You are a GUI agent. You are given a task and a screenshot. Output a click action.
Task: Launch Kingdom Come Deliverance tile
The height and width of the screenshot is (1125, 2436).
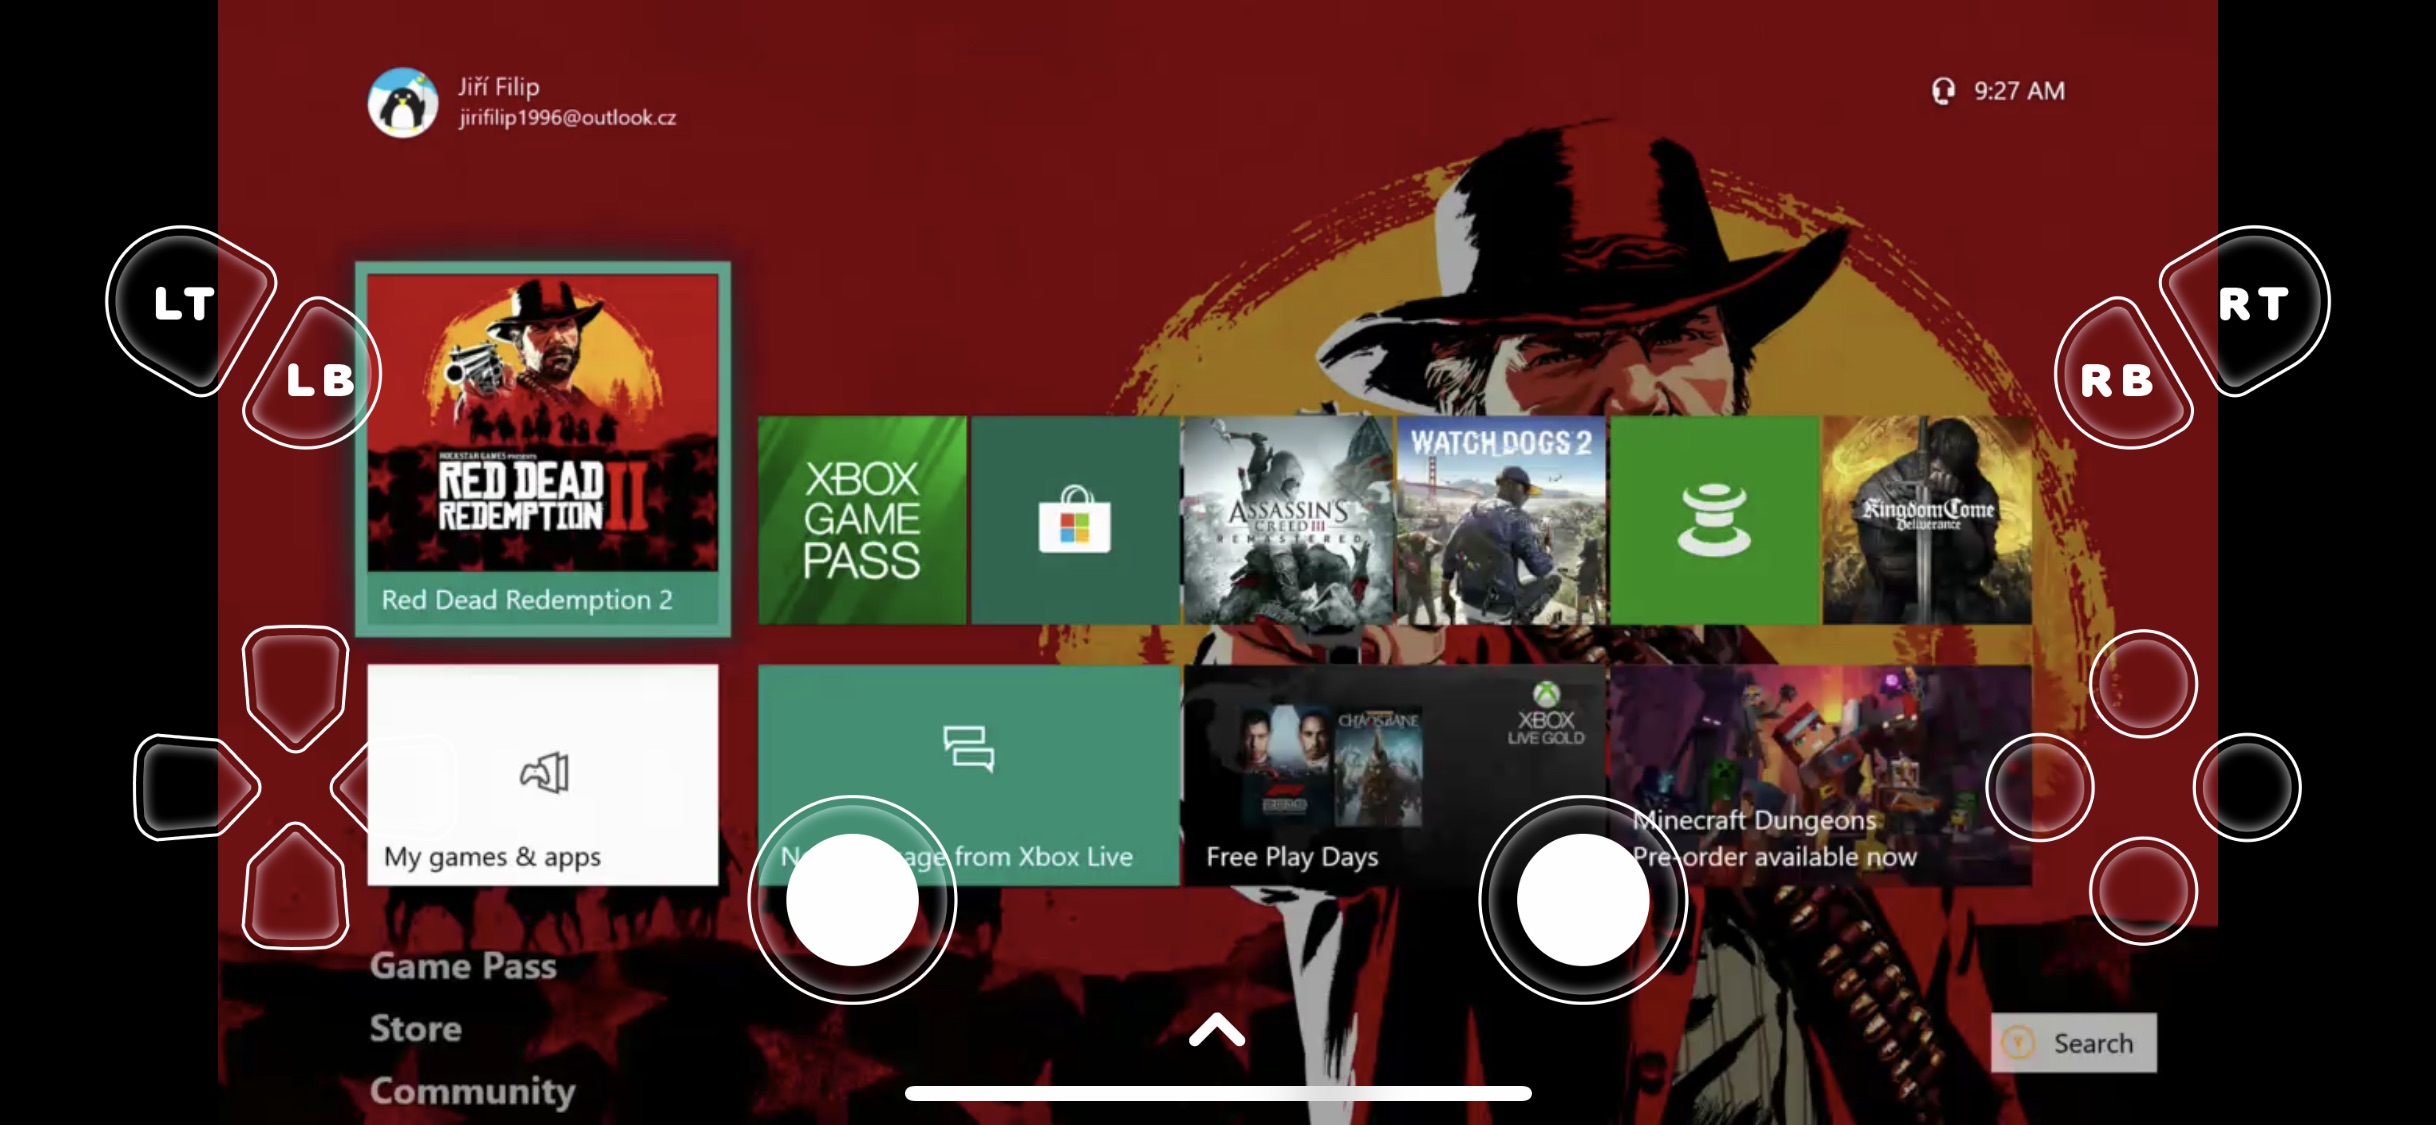(1927, 520)
